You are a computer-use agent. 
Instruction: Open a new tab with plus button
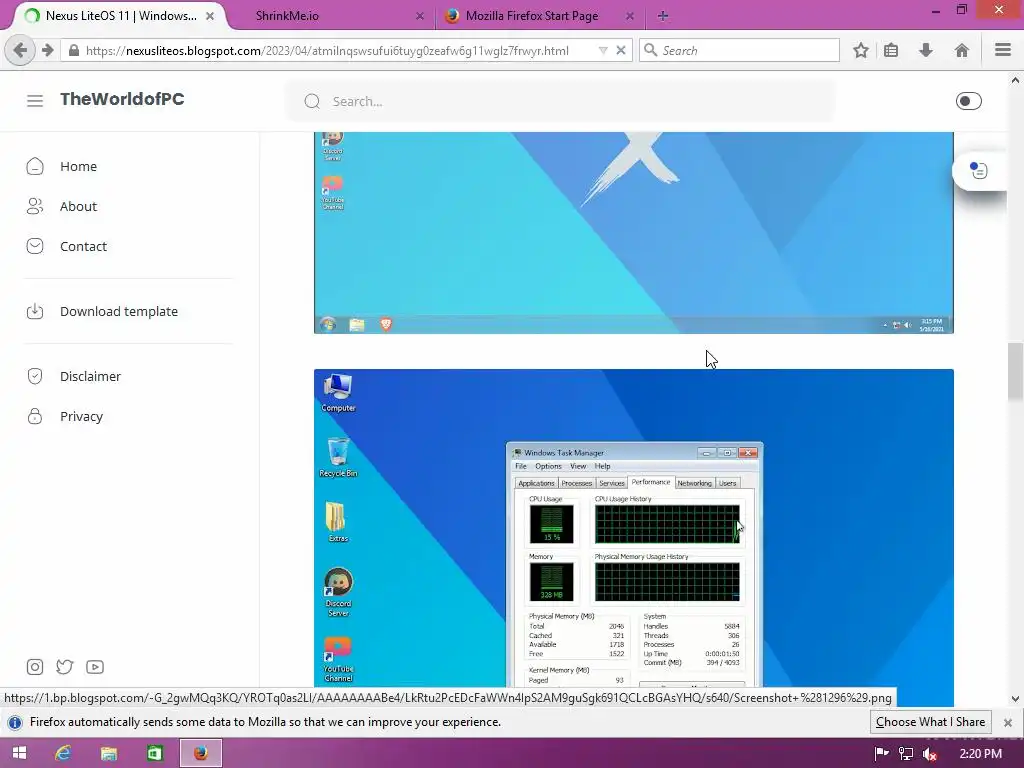click(x=663, y=16)
